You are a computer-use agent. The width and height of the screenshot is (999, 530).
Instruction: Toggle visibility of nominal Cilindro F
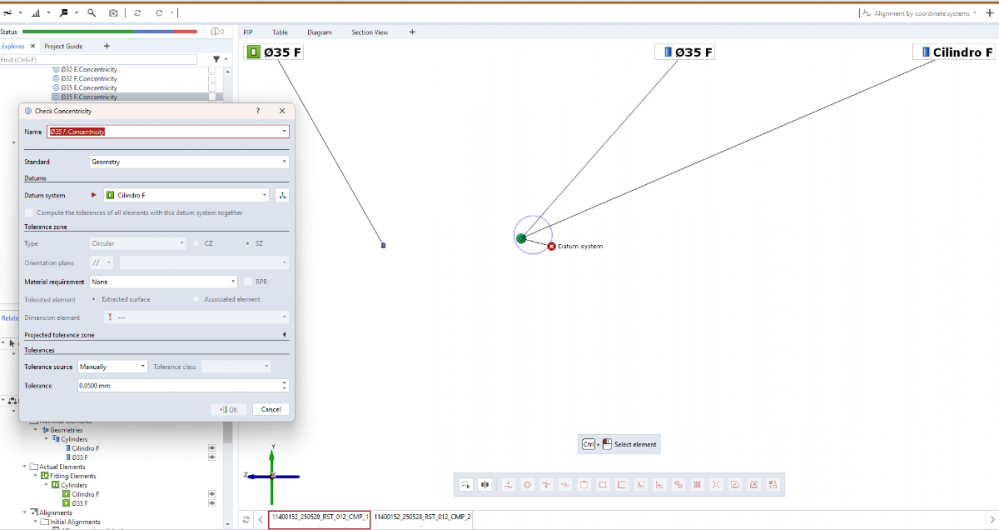[x=211, y=448]
